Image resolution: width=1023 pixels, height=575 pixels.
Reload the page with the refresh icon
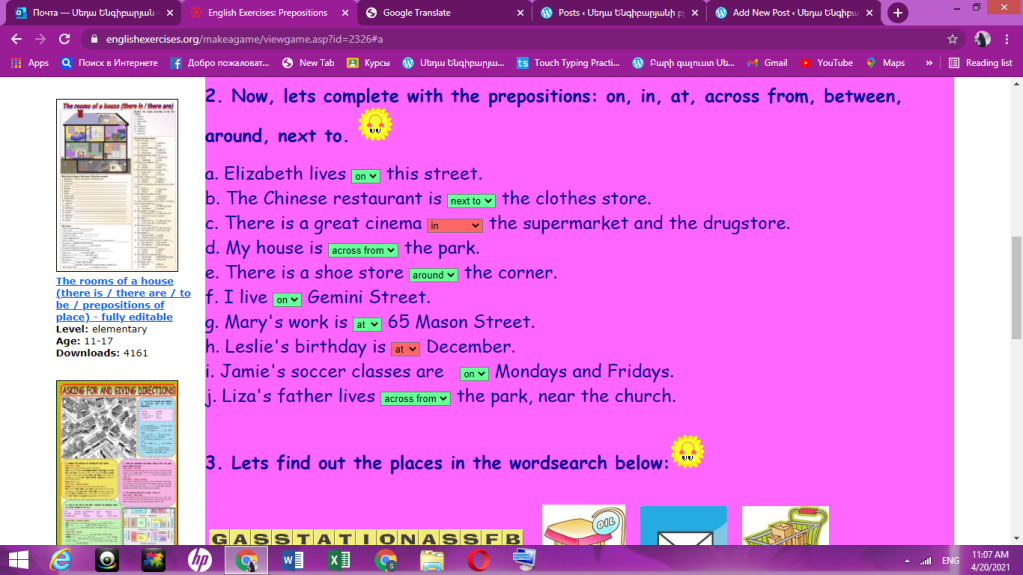click(64, 39)
